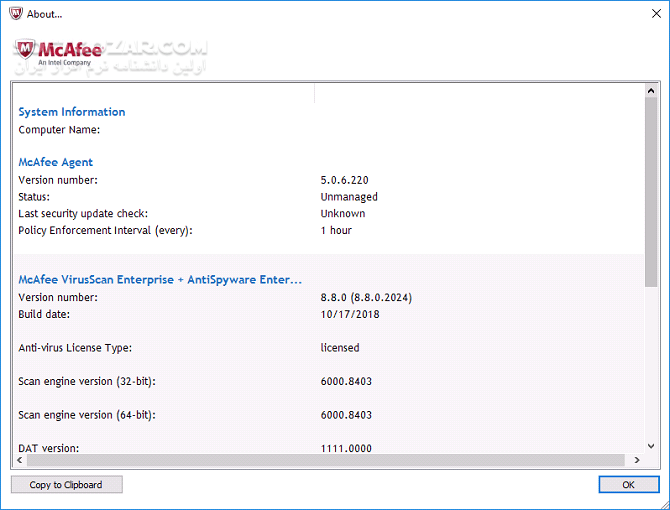
Task: Click Last security update check label
Action: [x=83, y=214]
